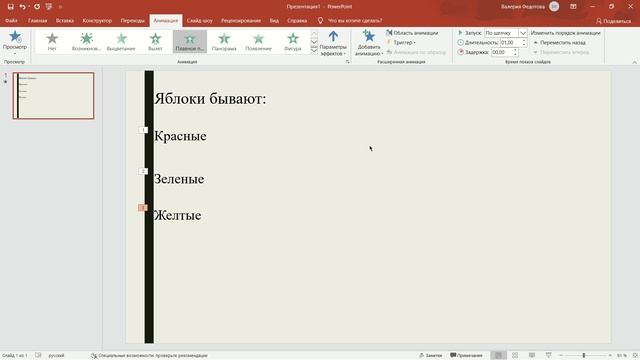Open Параметры эффектов options
The height and width of the screenshot is (360, 640).
click(x=333, y=43)
